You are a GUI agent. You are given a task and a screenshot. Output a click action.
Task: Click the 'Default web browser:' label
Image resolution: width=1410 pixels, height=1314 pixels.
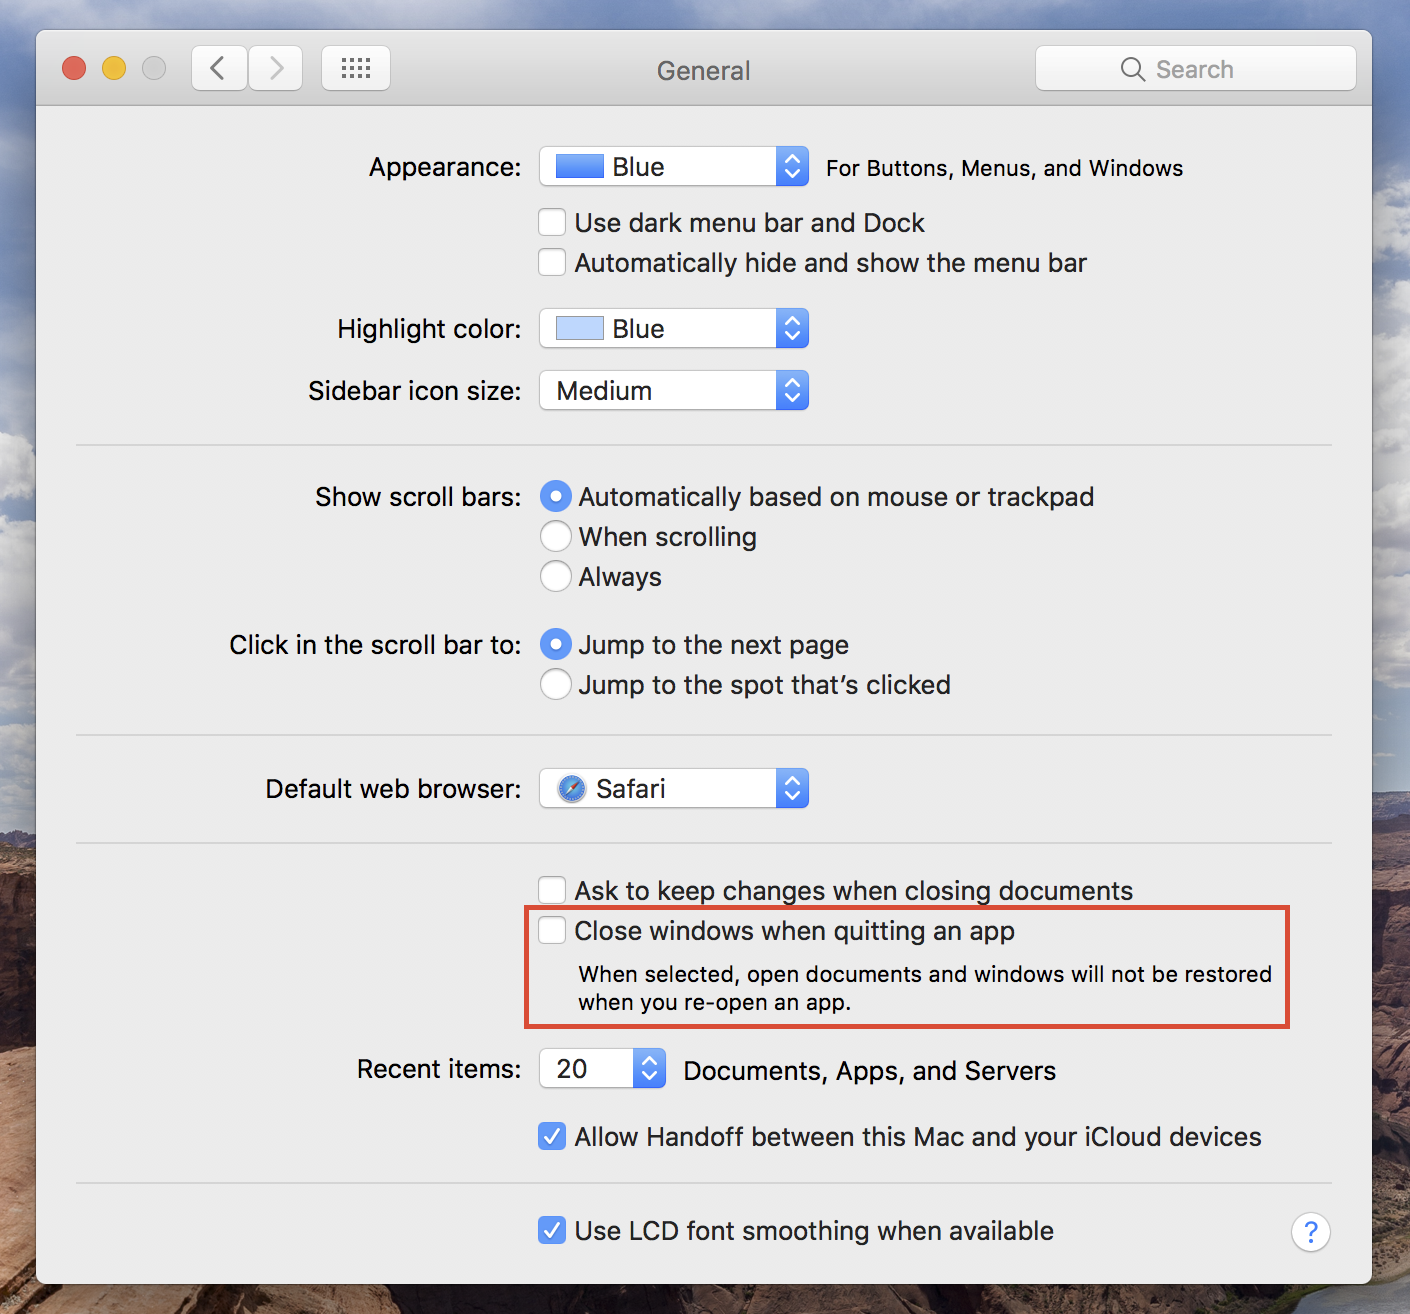tap(393, 789)
